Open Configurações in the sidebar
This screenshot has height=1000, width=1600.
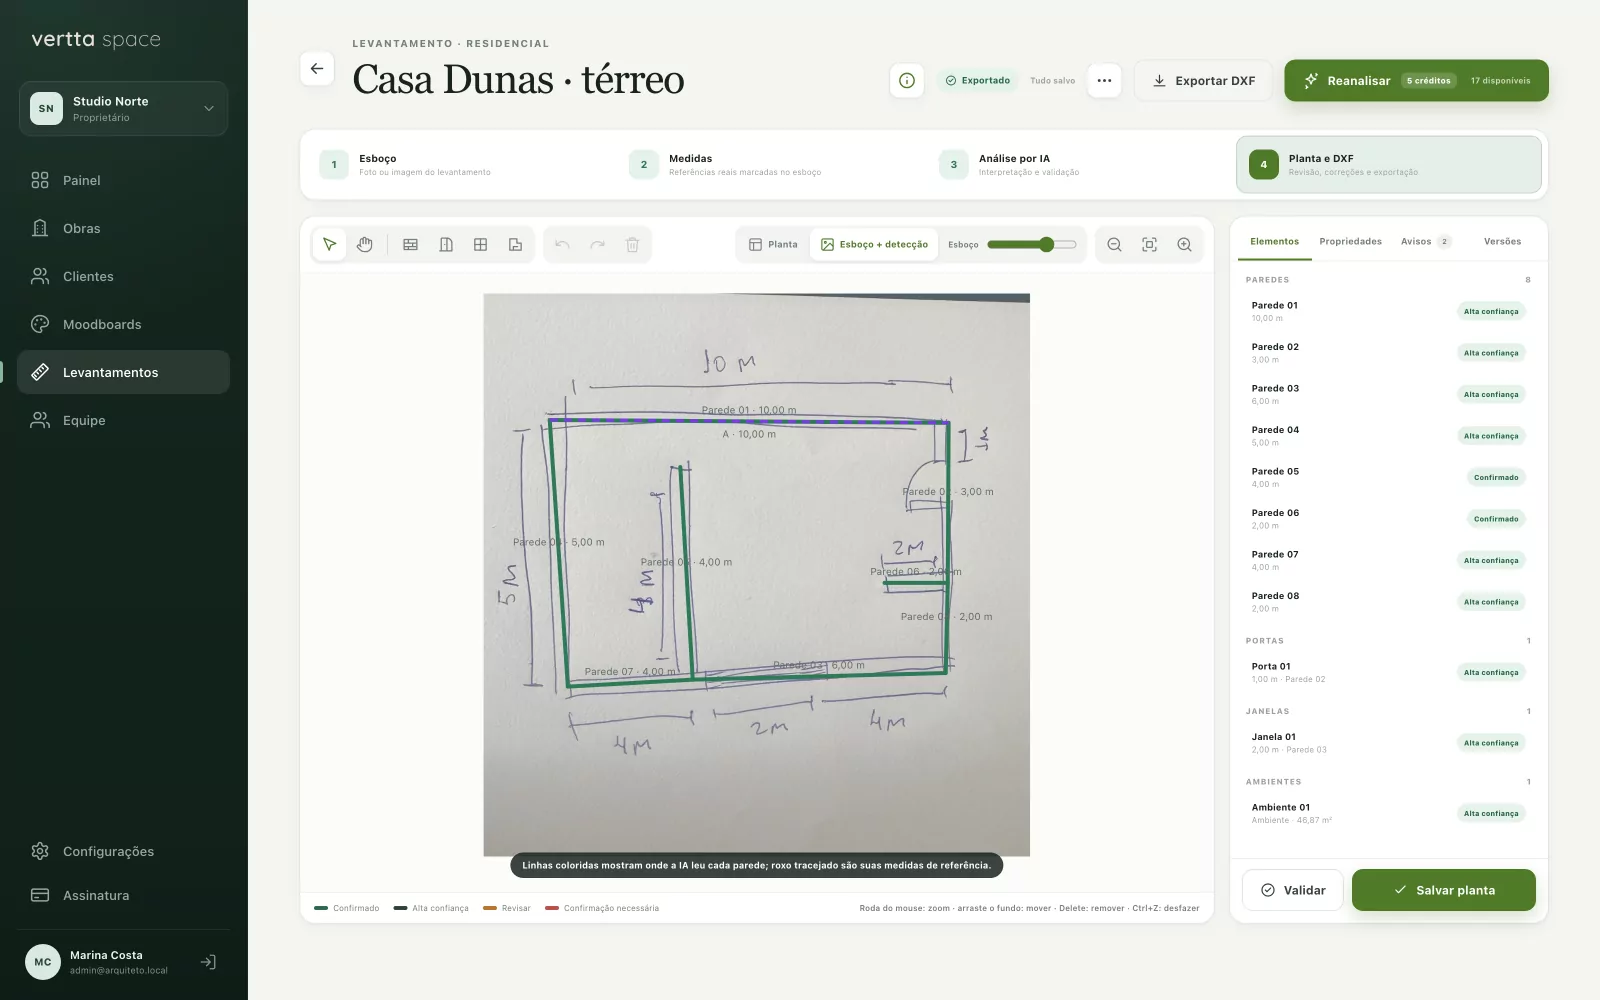(x=123, y=851)
